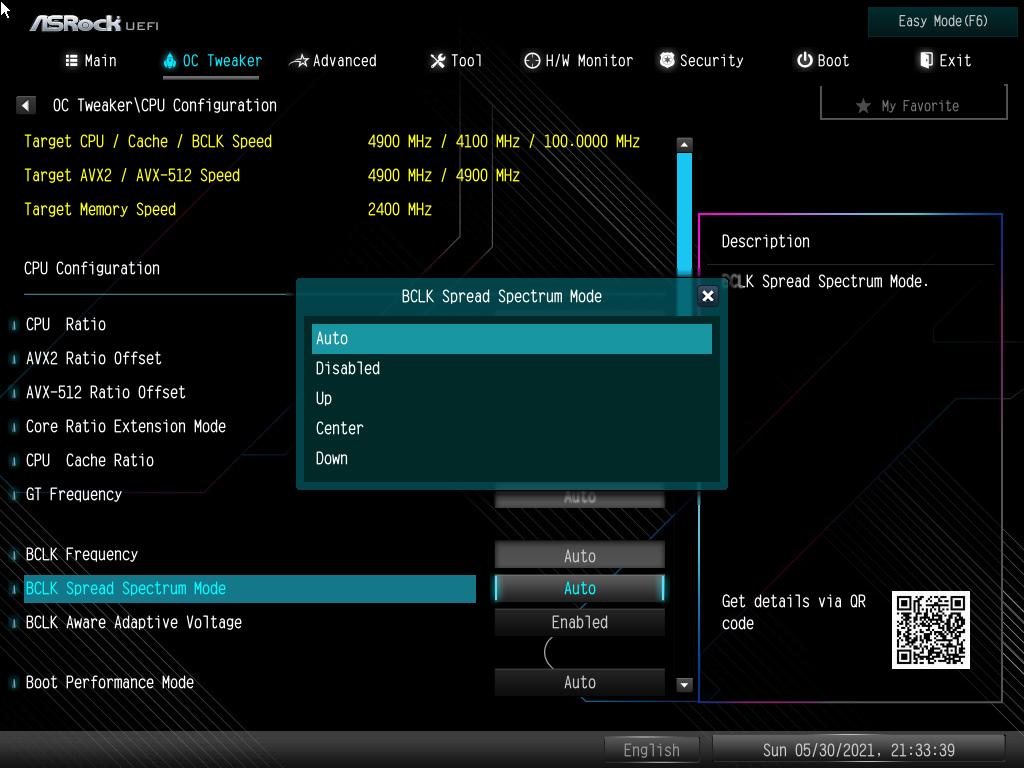Viewport: 1024px width, 768px height.
Task: Select the highlighted BCLK Spread Spectrum Mode row
Action: click(x=249, y=588)
